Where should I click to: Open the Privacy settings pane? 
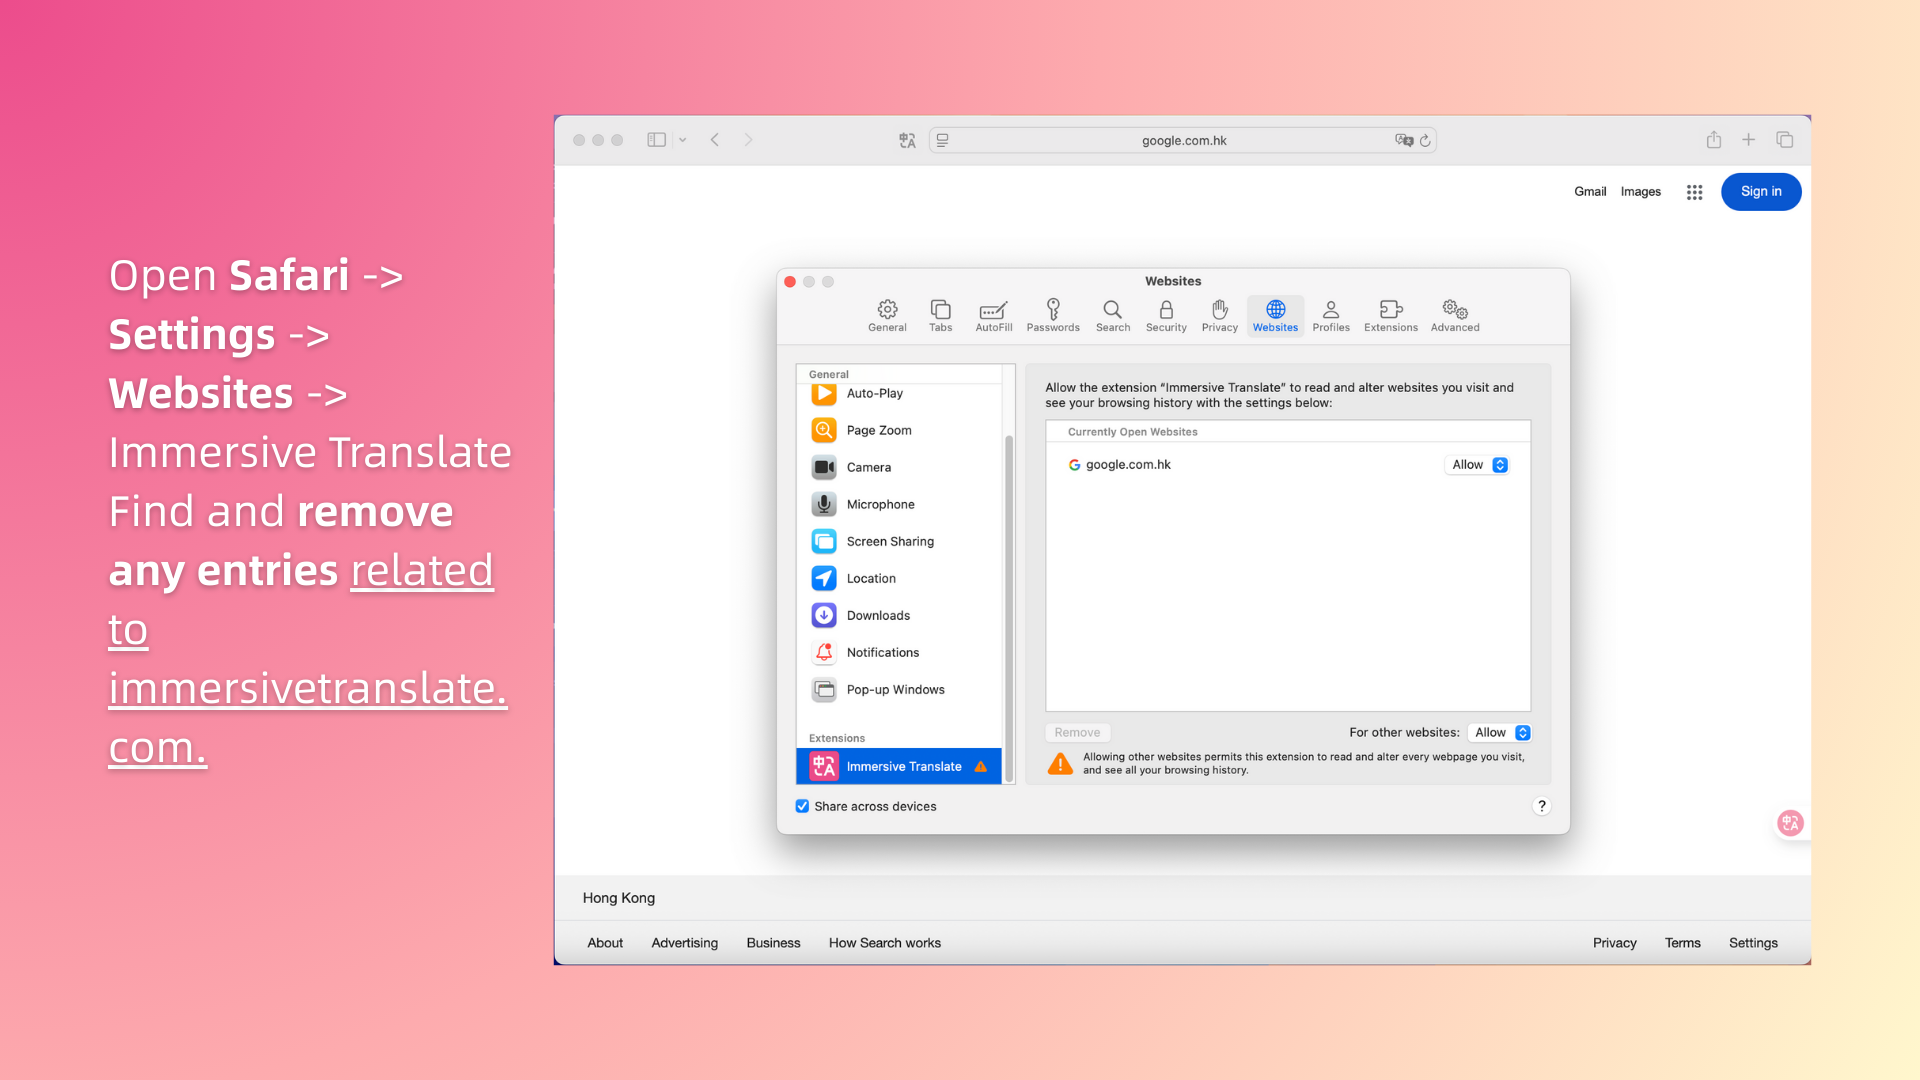(1219, 315)
